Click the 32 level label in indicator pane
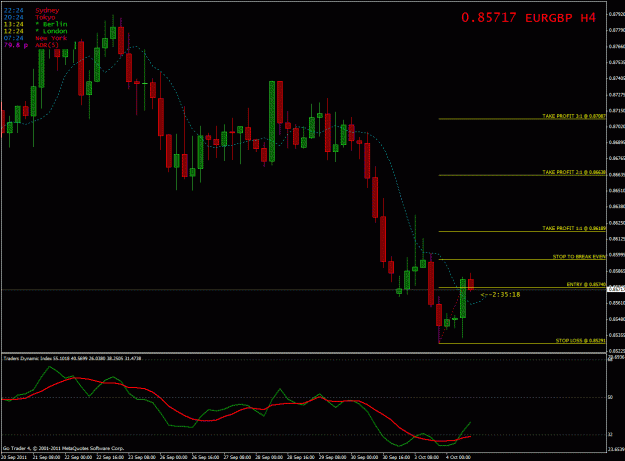The width and height of the screenshot is (625, 461). (x=611, y=434)
